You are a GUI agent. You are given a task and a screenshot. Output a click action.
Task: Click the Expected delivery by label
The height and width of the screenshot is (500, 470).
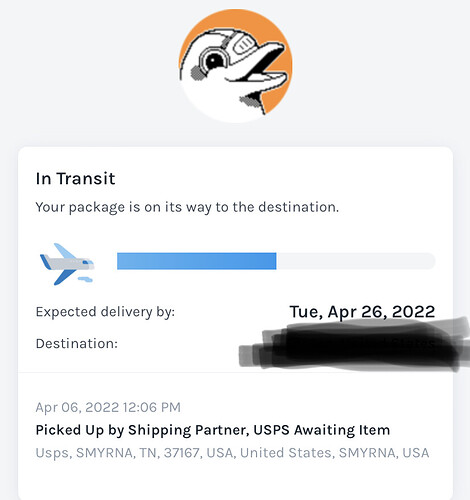105,312
